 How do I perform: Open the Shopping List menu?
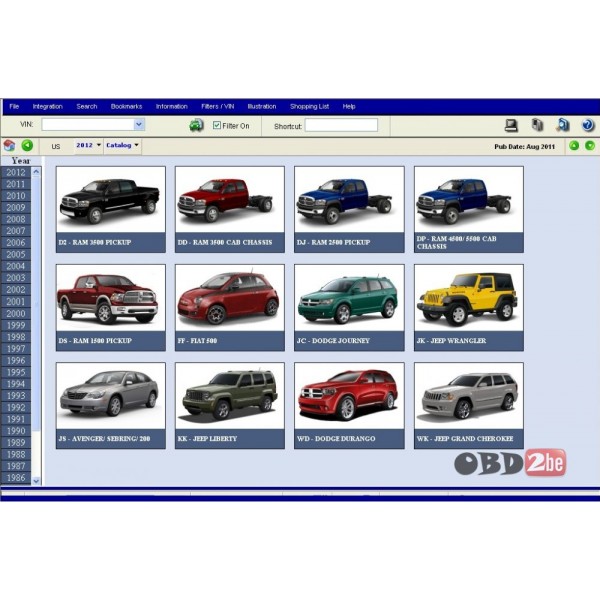click(x=310, y=106)
